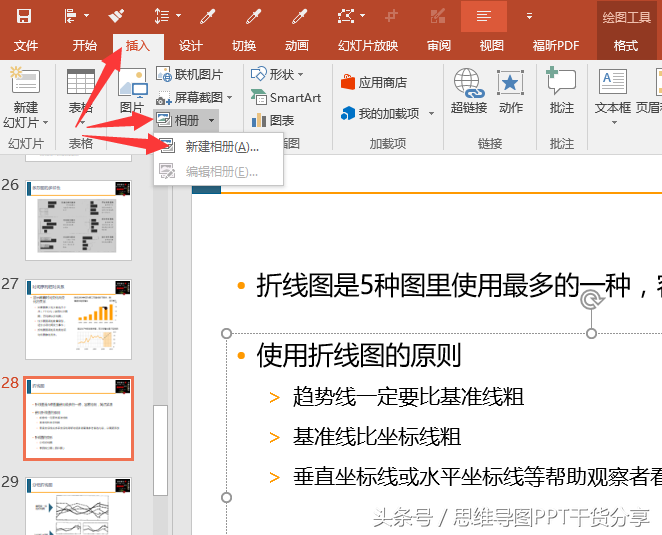
Task: Insert a comment with 批注 icon
Action: (x=561, y=91)
